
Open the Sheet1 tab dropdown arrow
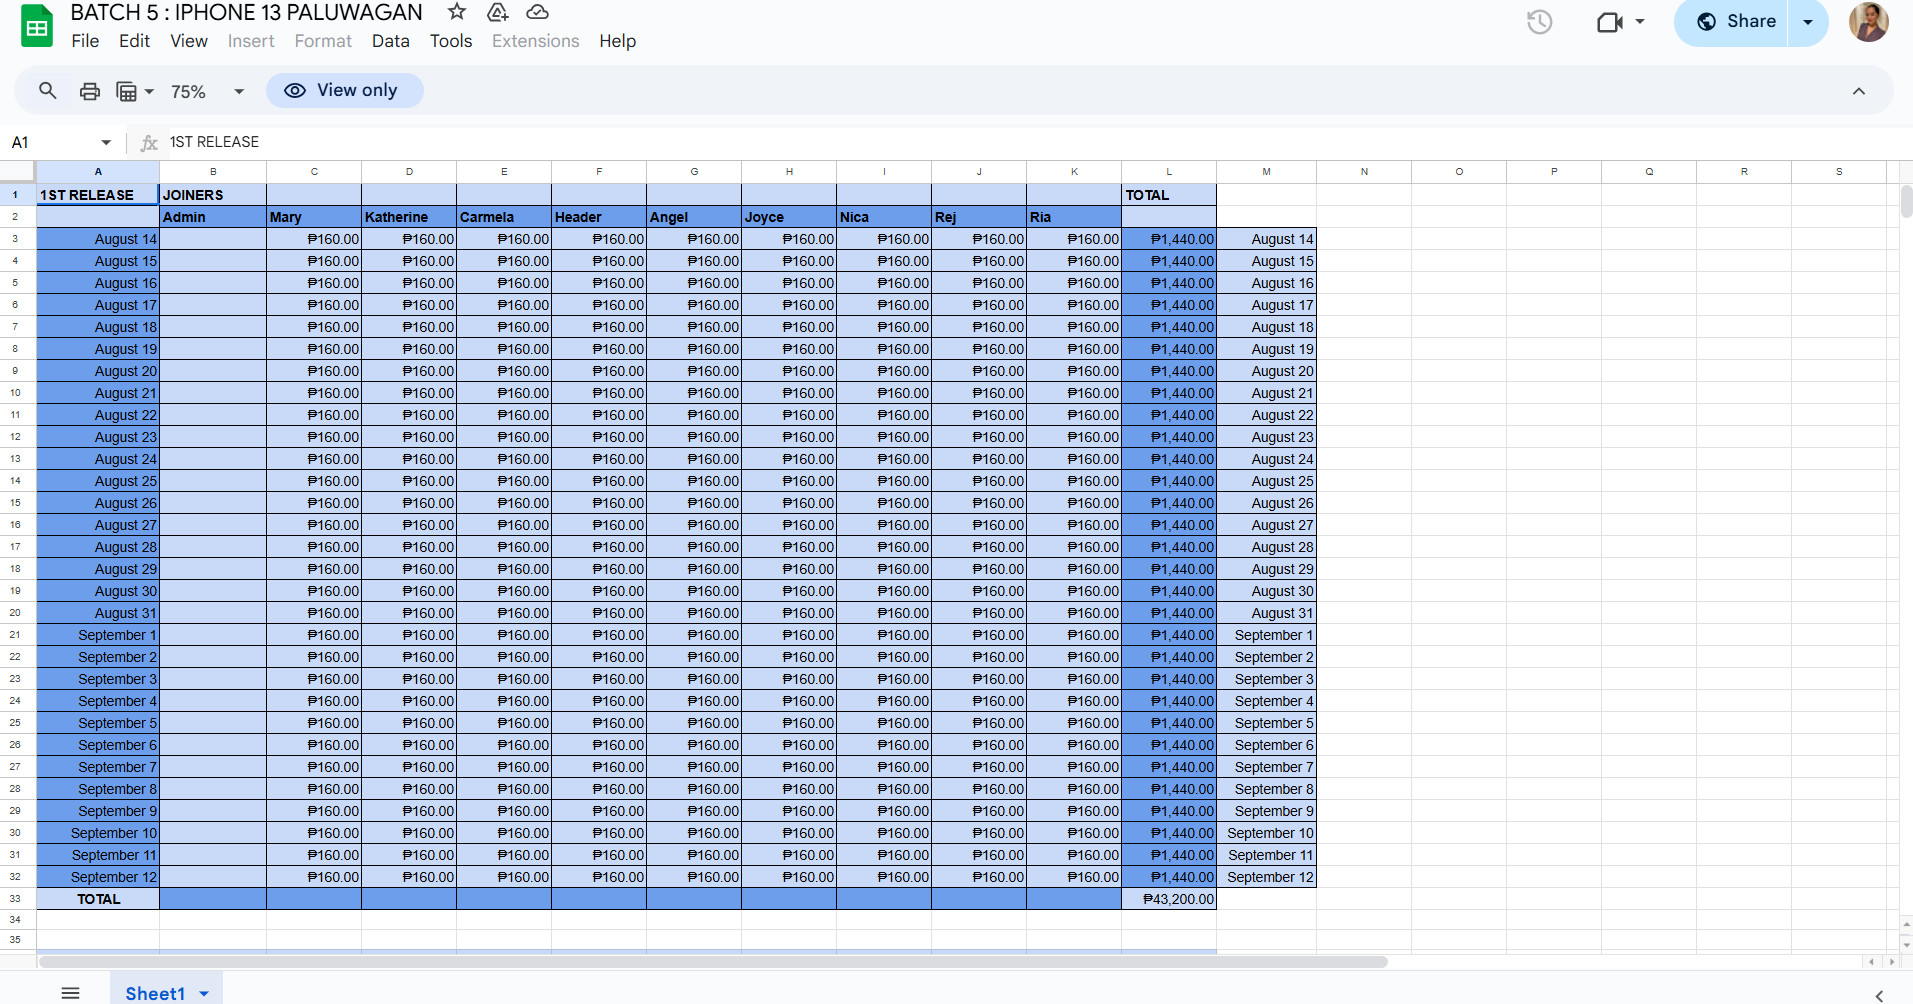pyautogui.click(x=204, y=993)
